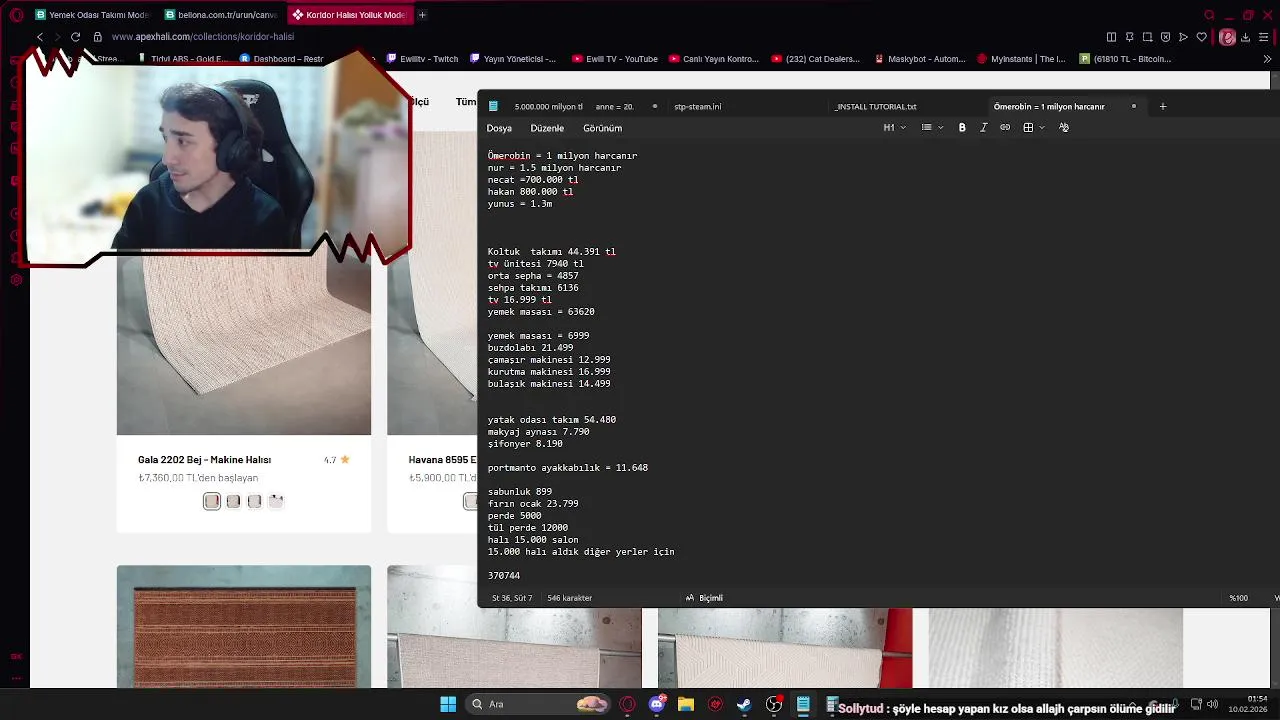Switch to the anne = 20. tab
Screen dimensions: 1280x720
pos(614,106)
